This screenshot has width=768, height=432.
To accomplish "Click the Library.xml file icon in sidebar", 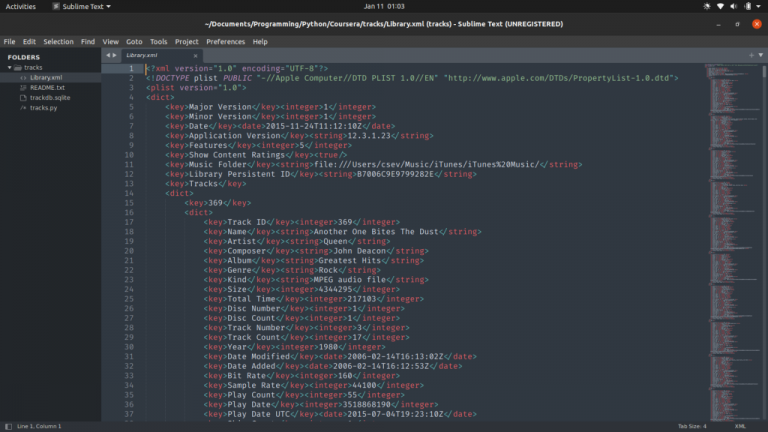I will coord(23,77).
